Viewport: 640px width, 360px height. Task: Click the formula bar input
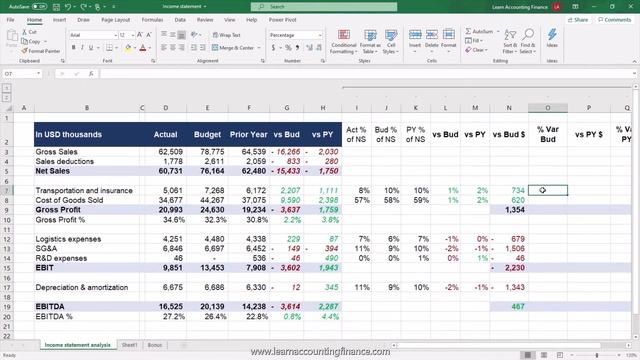[365, 74]
